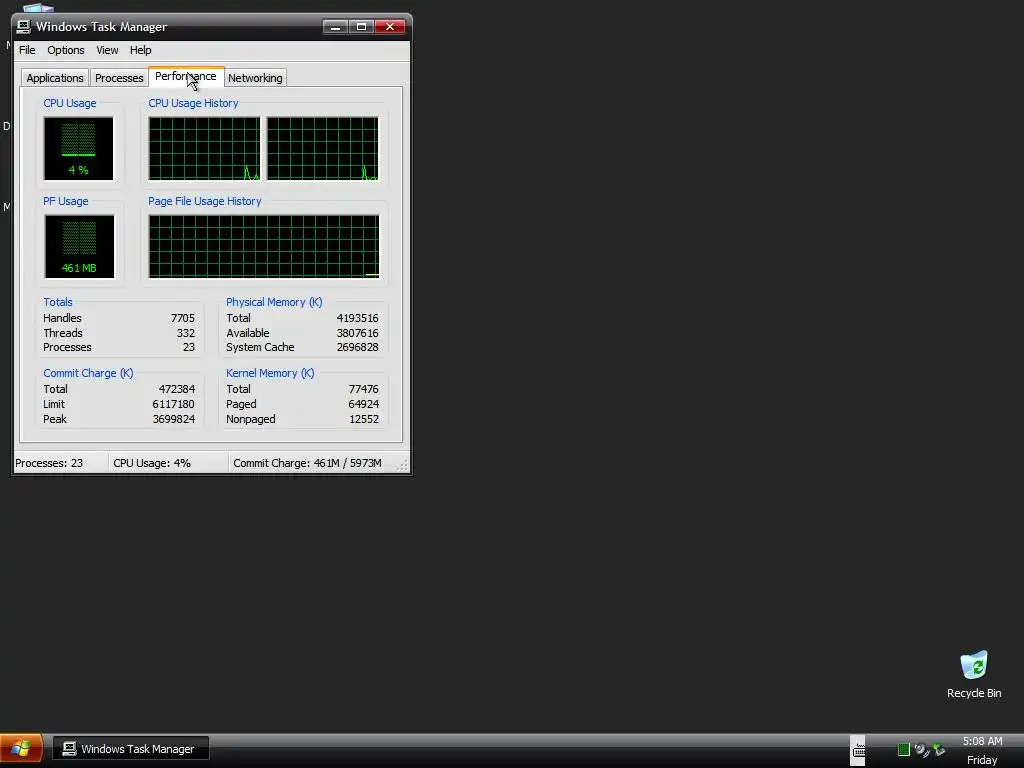
Task: Select the Performance tab
Action: [186, 76]
